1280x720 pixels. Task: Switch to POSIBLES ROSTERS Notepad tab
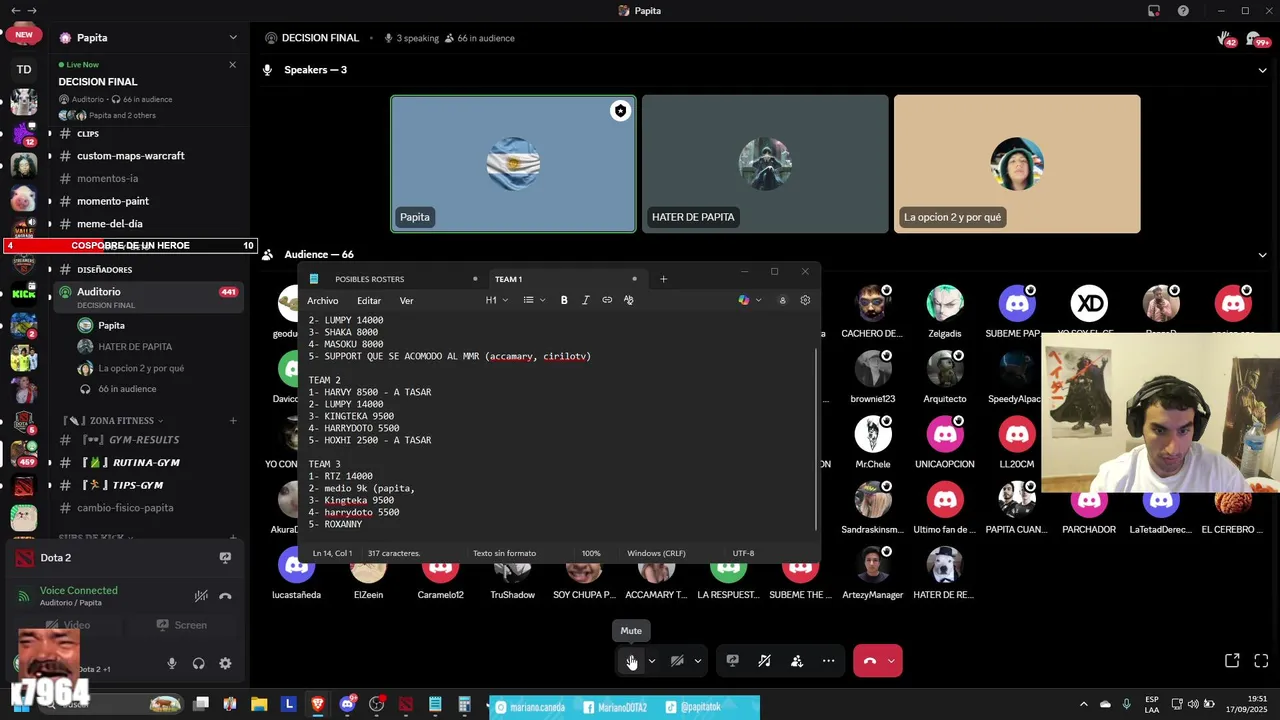pyautogui.click(x=394, y=279)
